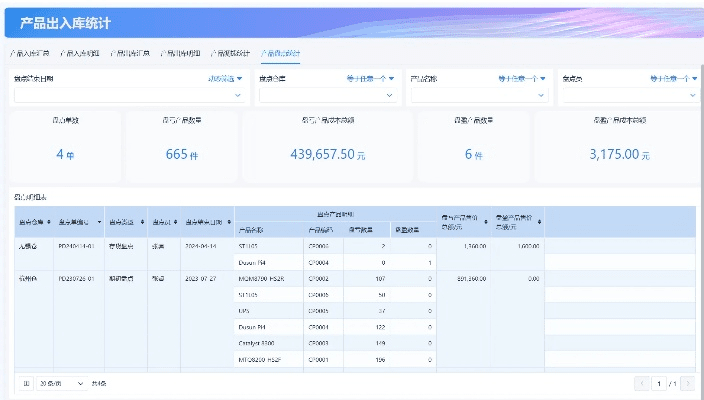
Task: Go to the previous page with the left arrow
Action: coord(642,383)
